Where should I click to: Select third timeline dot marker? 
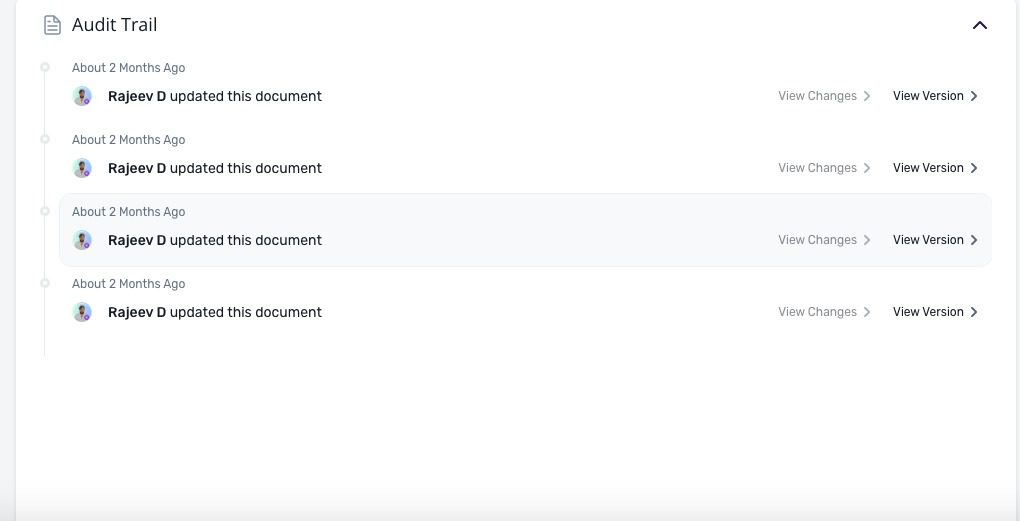click(45, 211)
